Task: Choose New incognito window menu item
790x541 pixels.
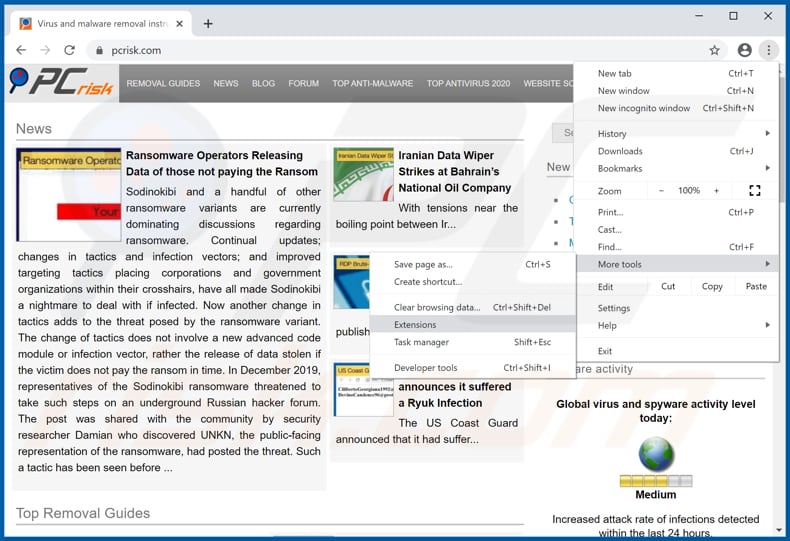Action: (x=644, y=108)
